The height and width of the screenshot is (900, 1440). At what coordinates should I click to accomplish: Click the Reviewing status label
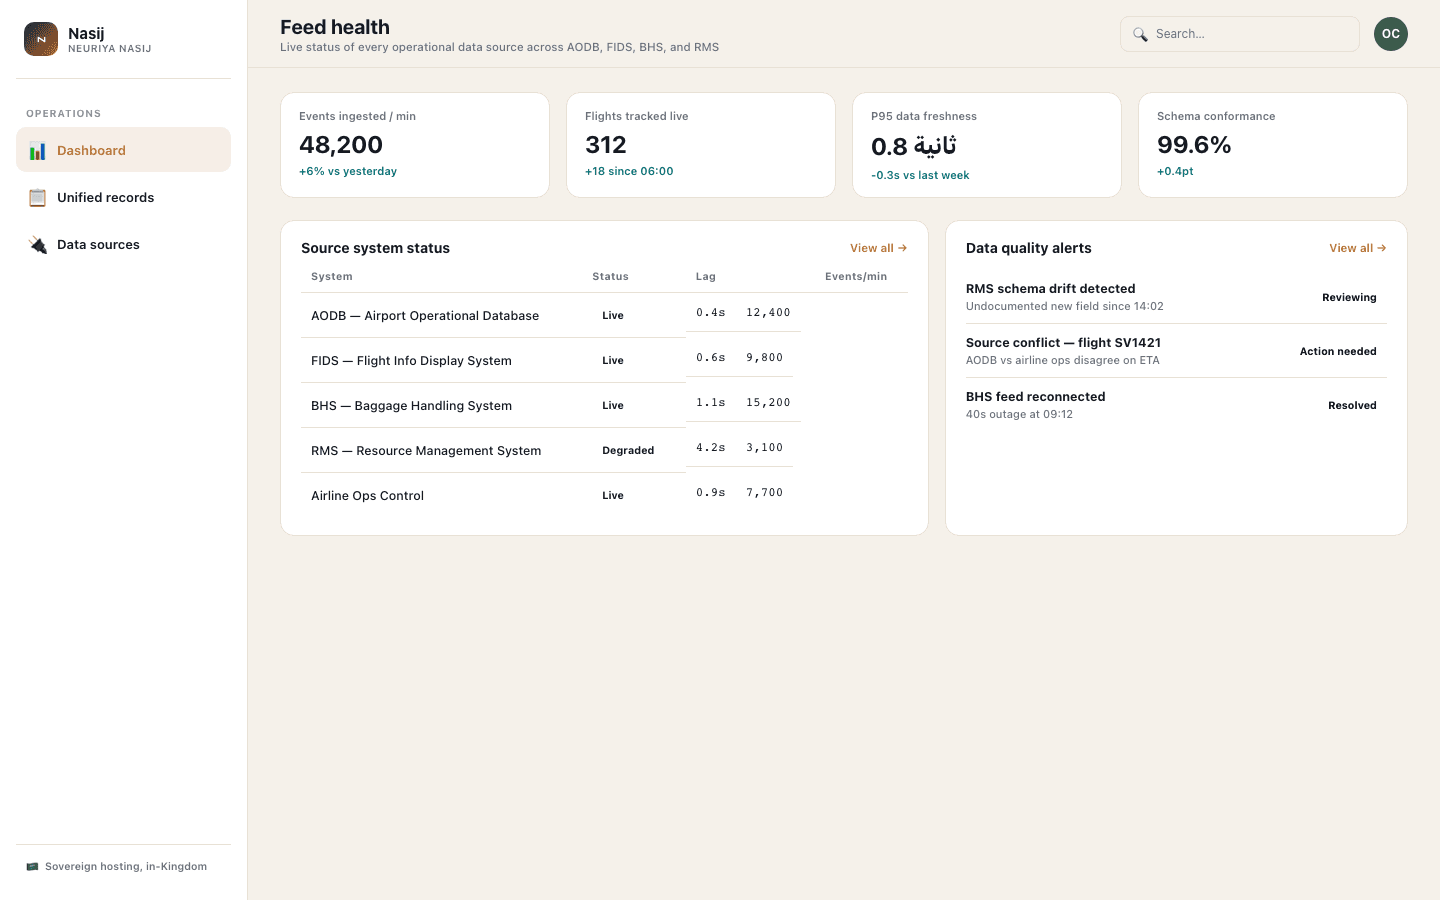[1349, 298]
